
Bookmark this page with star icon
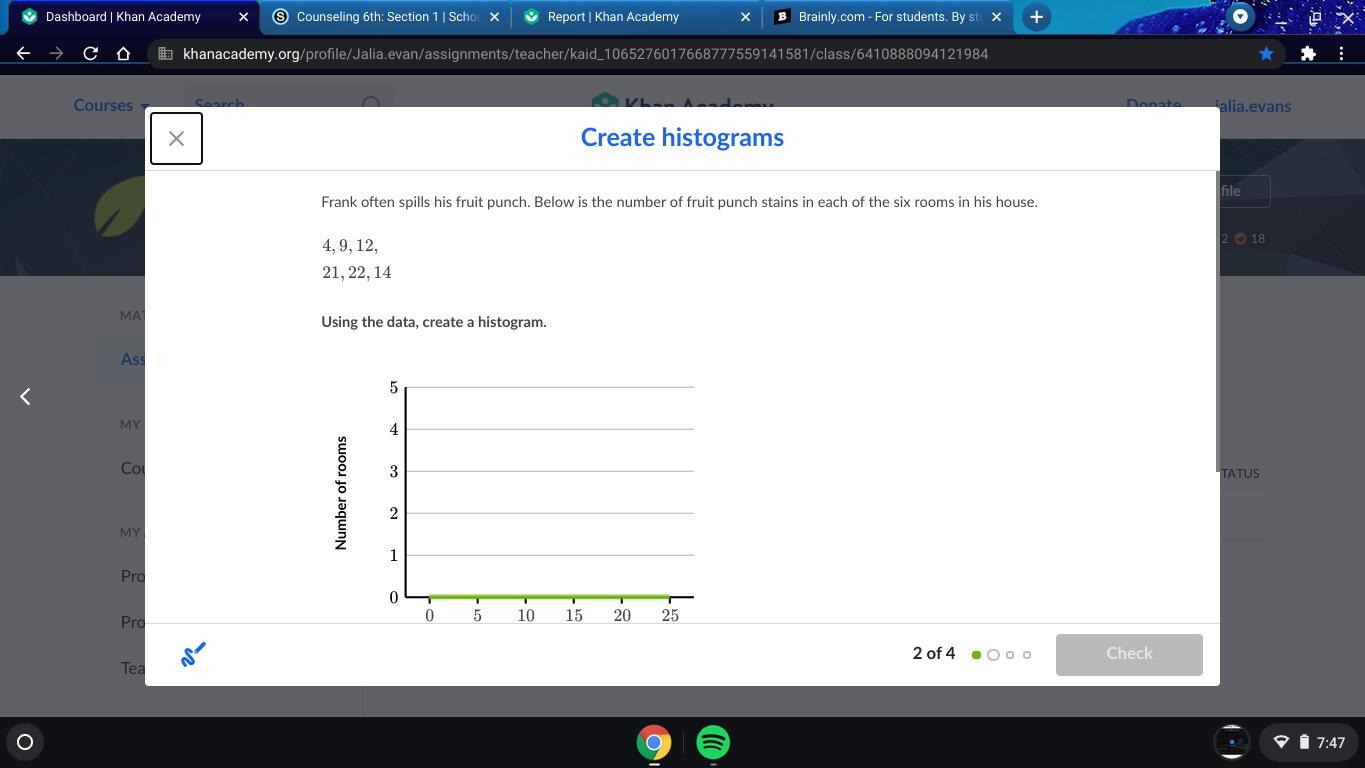(1266, 54)
